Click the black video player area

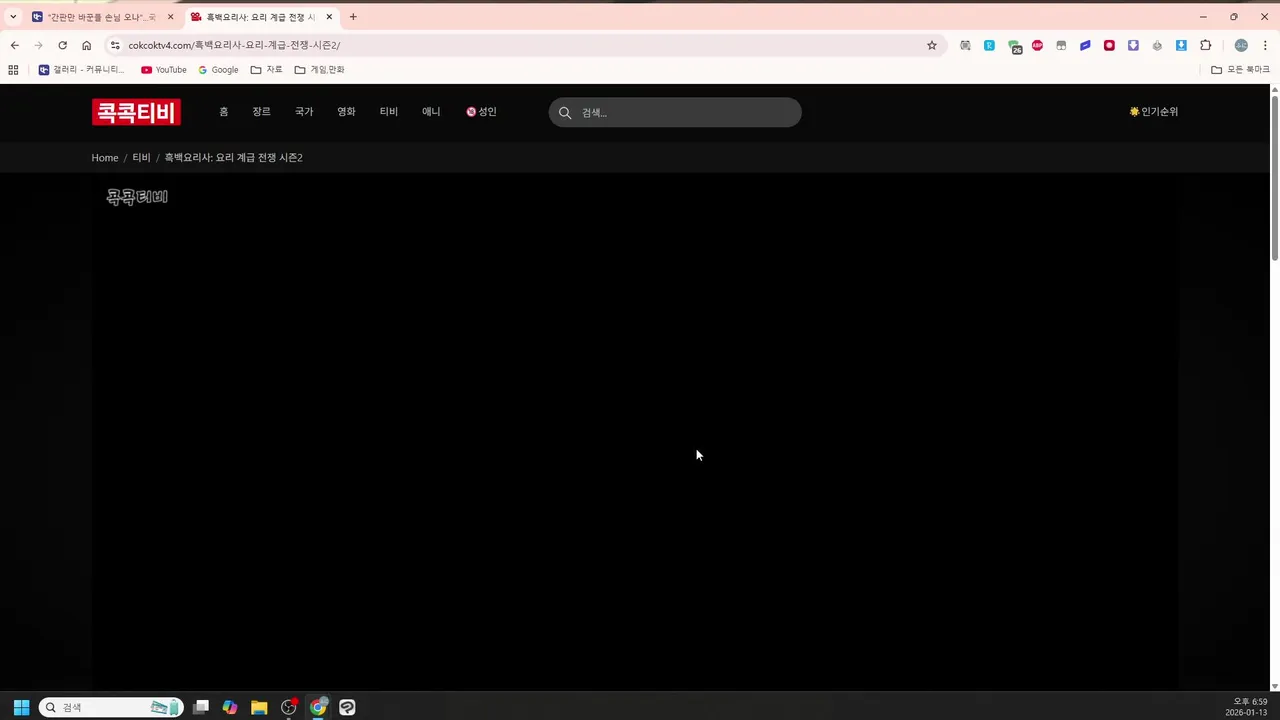pyautogui.click(x=636, y=430)
